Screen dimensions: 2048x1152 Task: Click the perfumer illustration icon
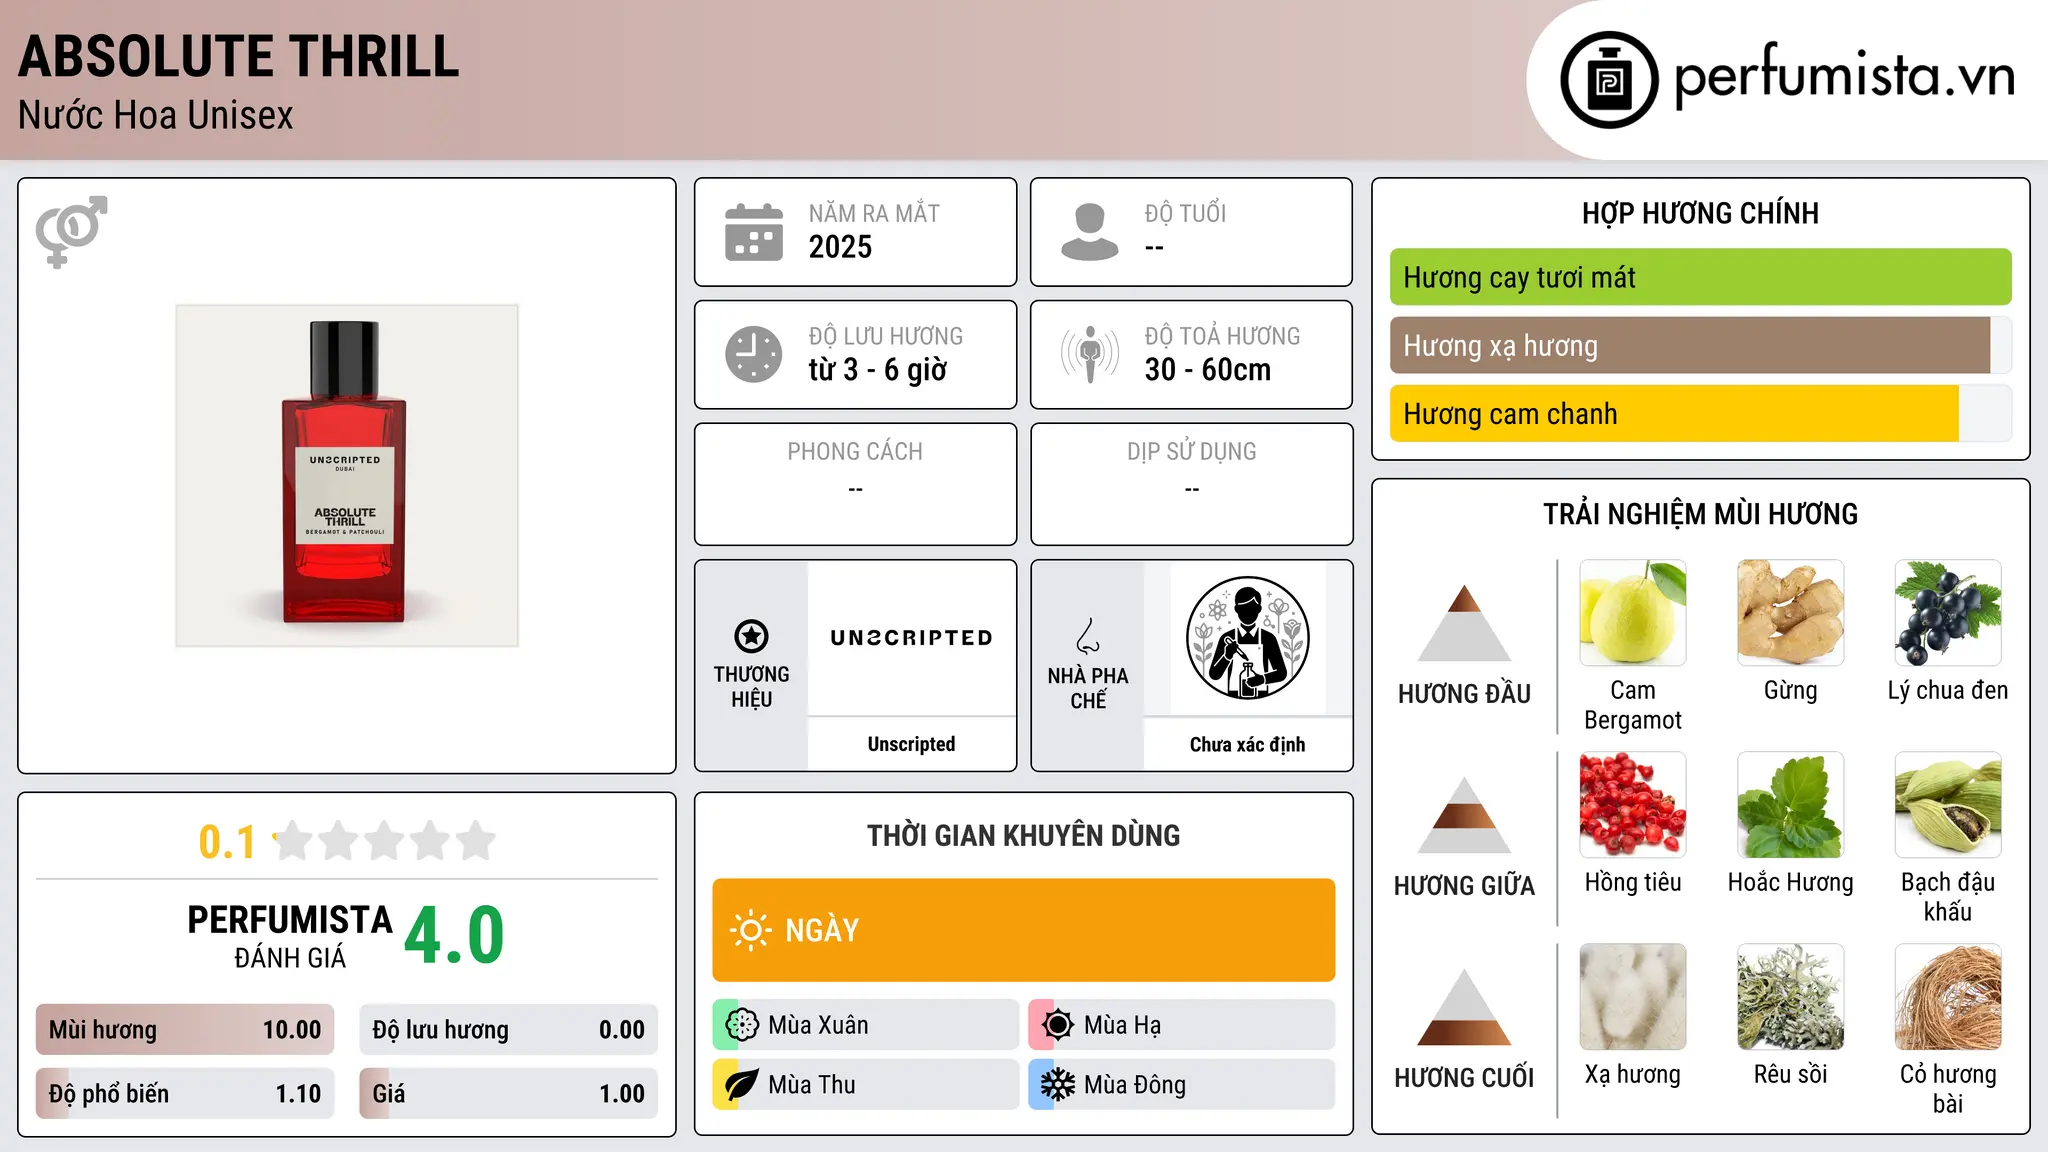pyautogui.click(x=1248, y=638)
